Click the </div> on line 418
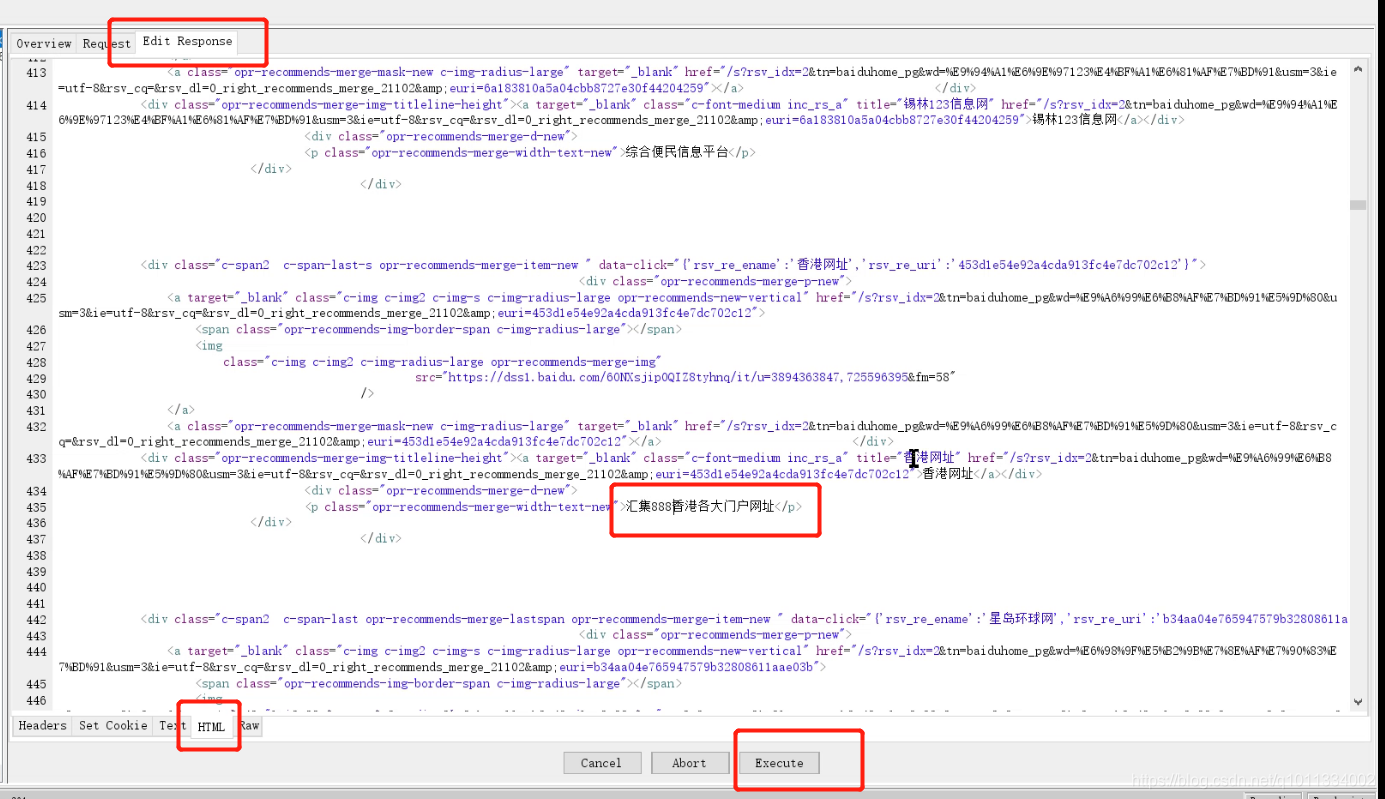The width and height of the screenshot is (1385, 799). [x=381, y=184]
